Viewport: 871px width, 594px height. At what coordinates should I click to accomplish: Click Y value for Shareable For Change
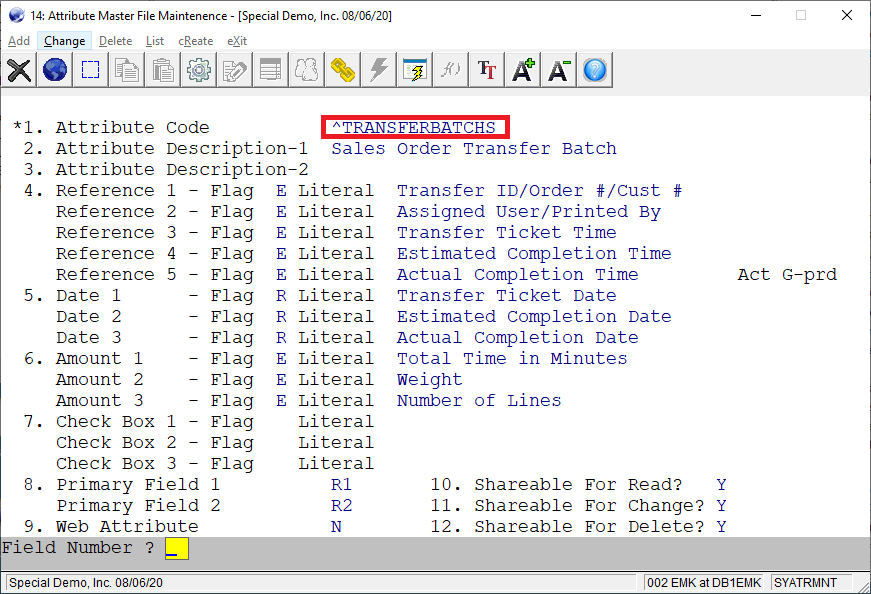pos(721,506)
